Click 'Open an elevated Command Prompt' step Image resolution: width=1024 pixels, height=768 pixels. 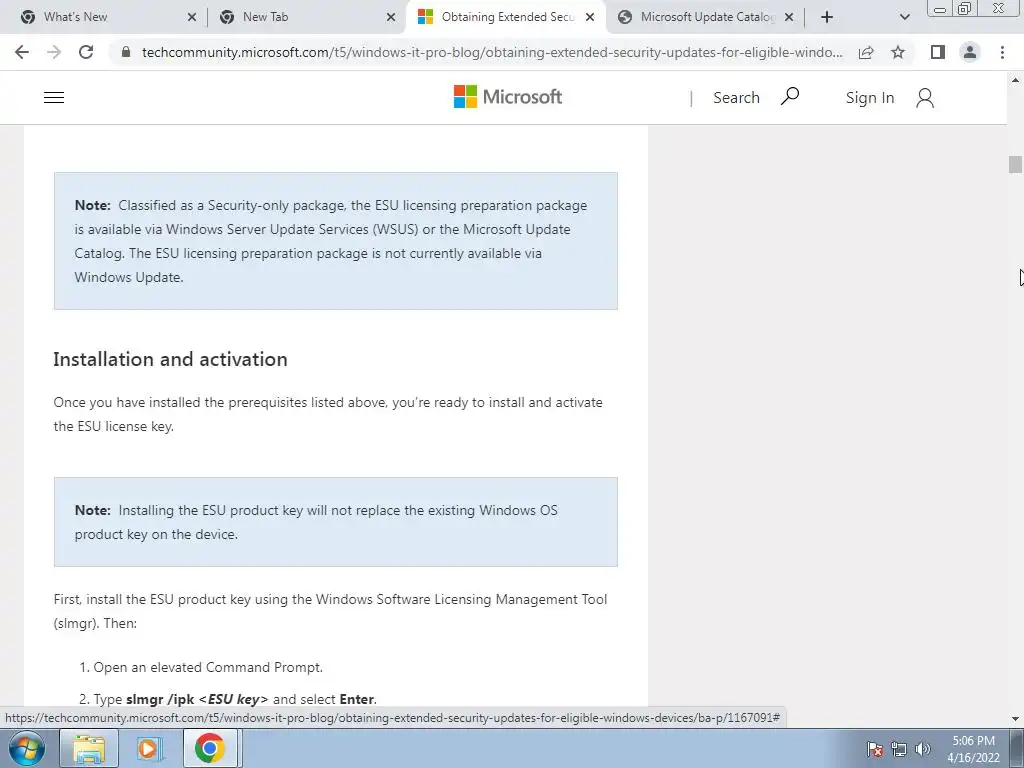coord(208,667)
